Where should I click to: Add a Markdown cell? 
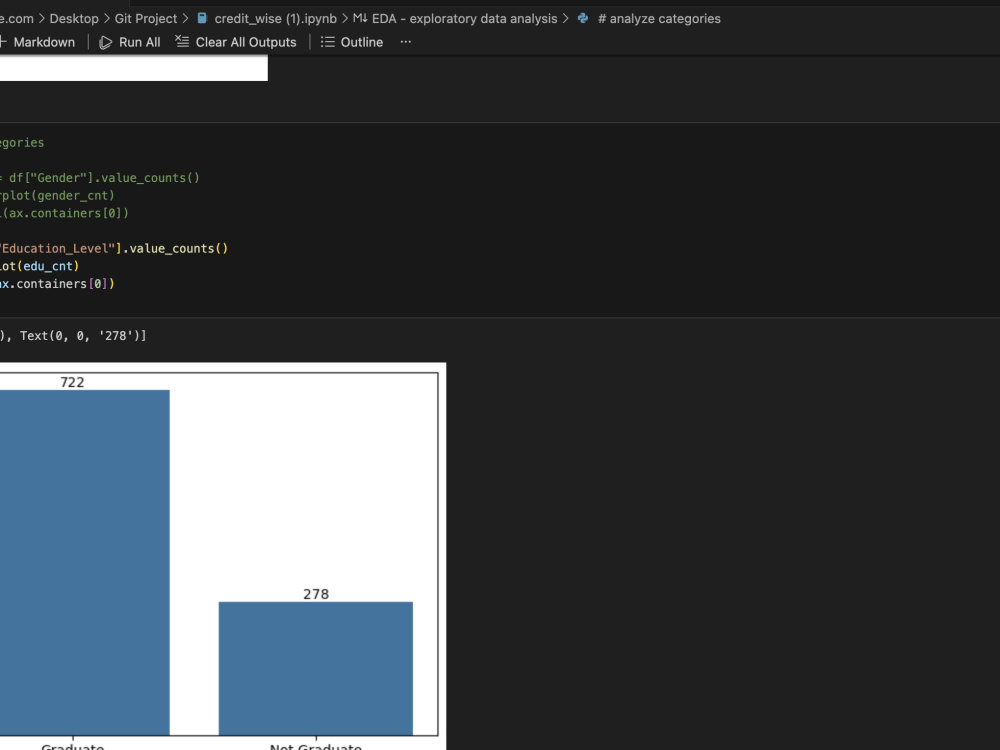pos(38,42)
